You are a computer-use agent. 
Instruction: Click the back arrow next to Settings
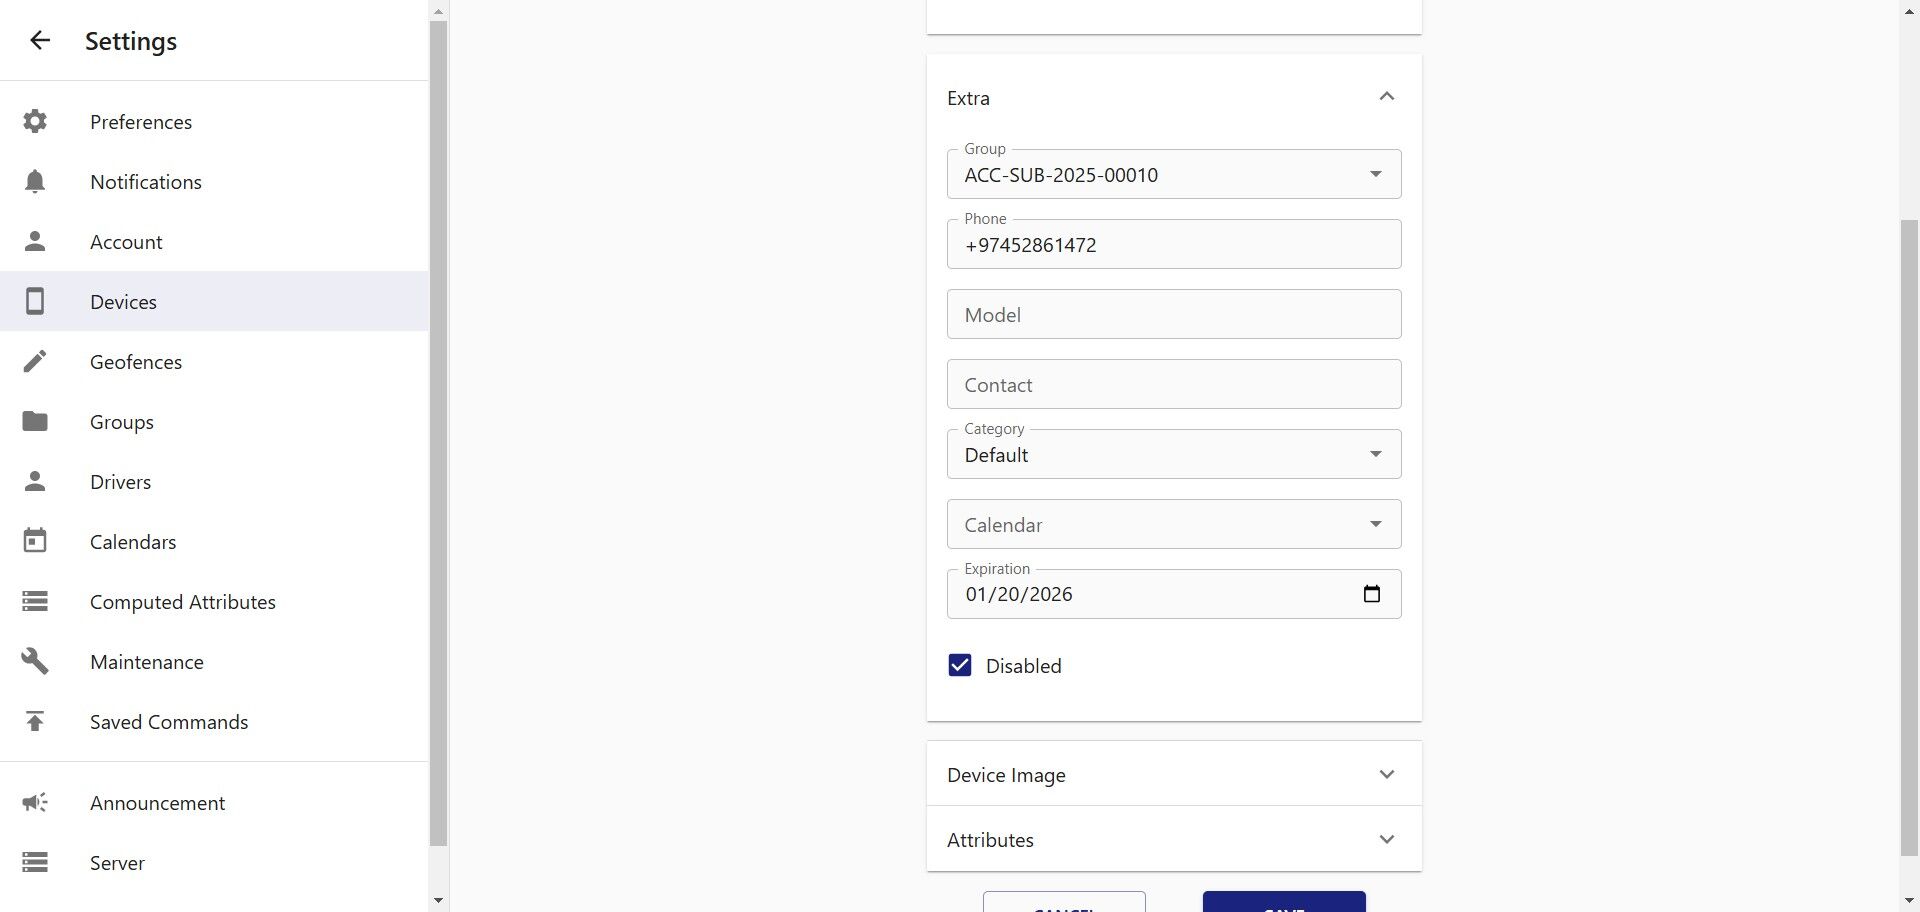point(39,40)
